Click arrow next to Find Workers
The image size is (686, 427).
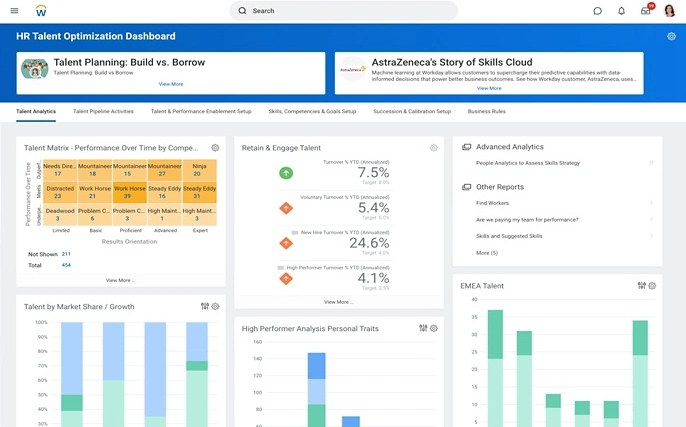click(651, 203)
